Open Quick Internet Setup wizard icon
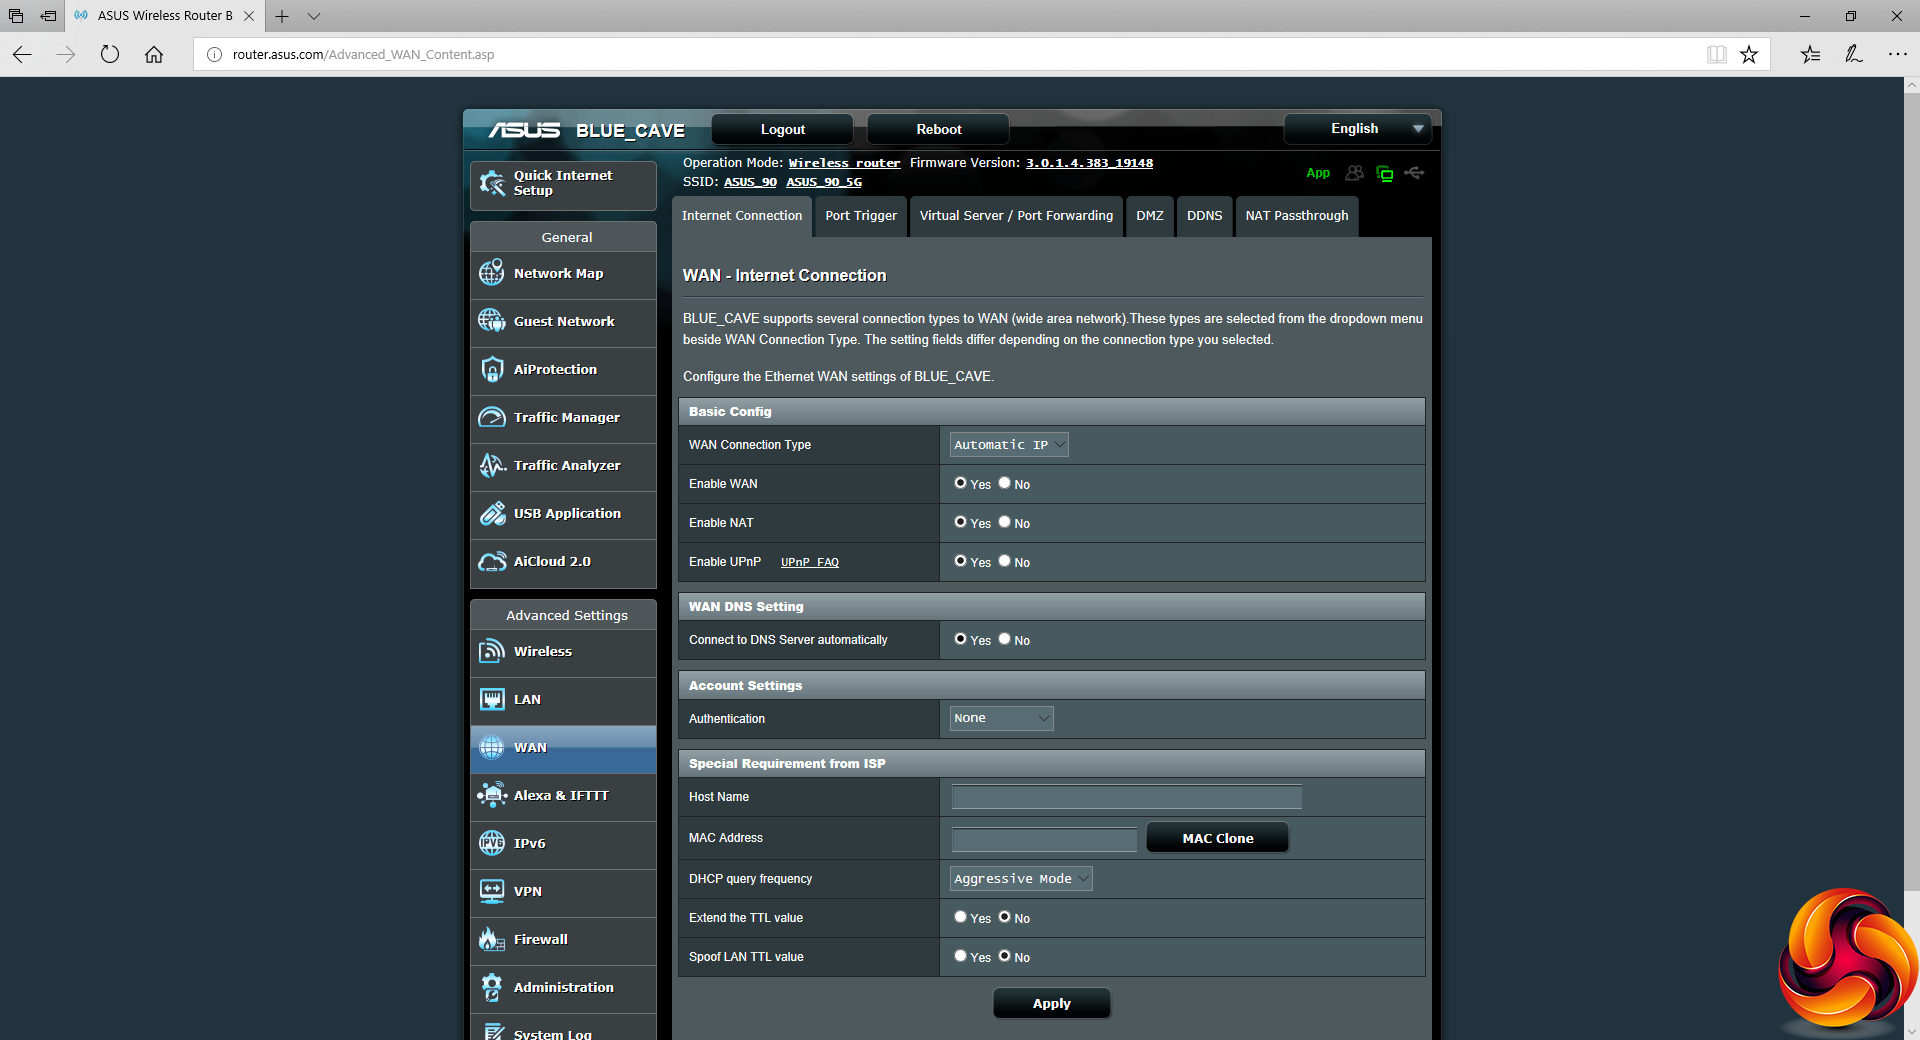Image resolution: width=1920 pixels, height=1040 pixels. click(x=492, y=183)
